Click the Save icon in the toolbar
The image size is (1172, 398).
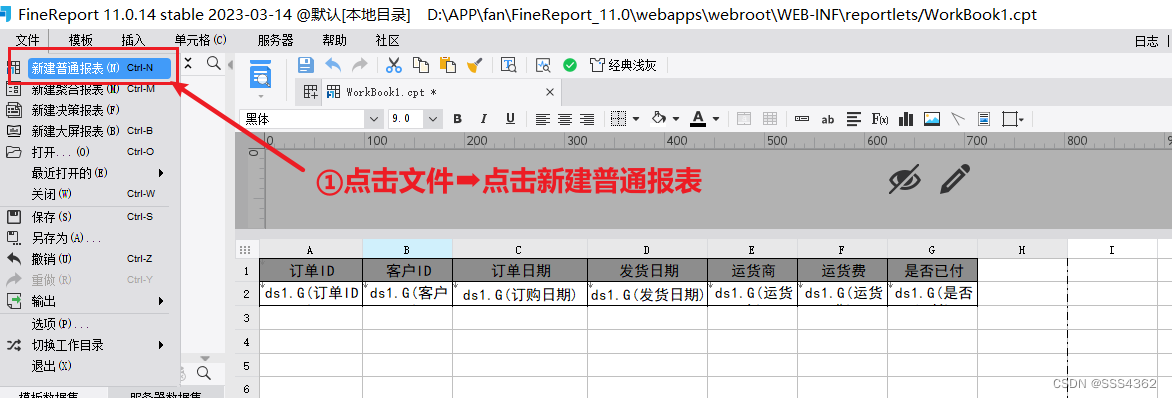pyautogui.click(x=306, y=65)
